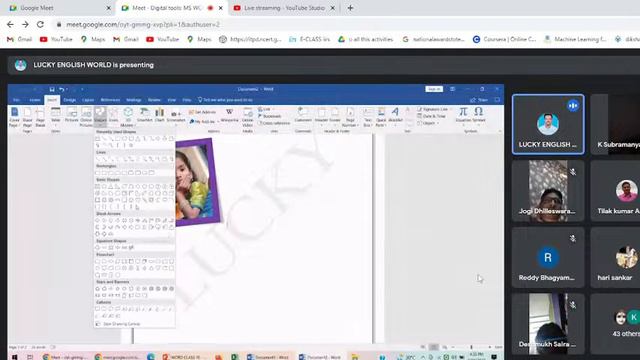
Task: Click the Date & Time ribbon item
Action: point(431,116)
